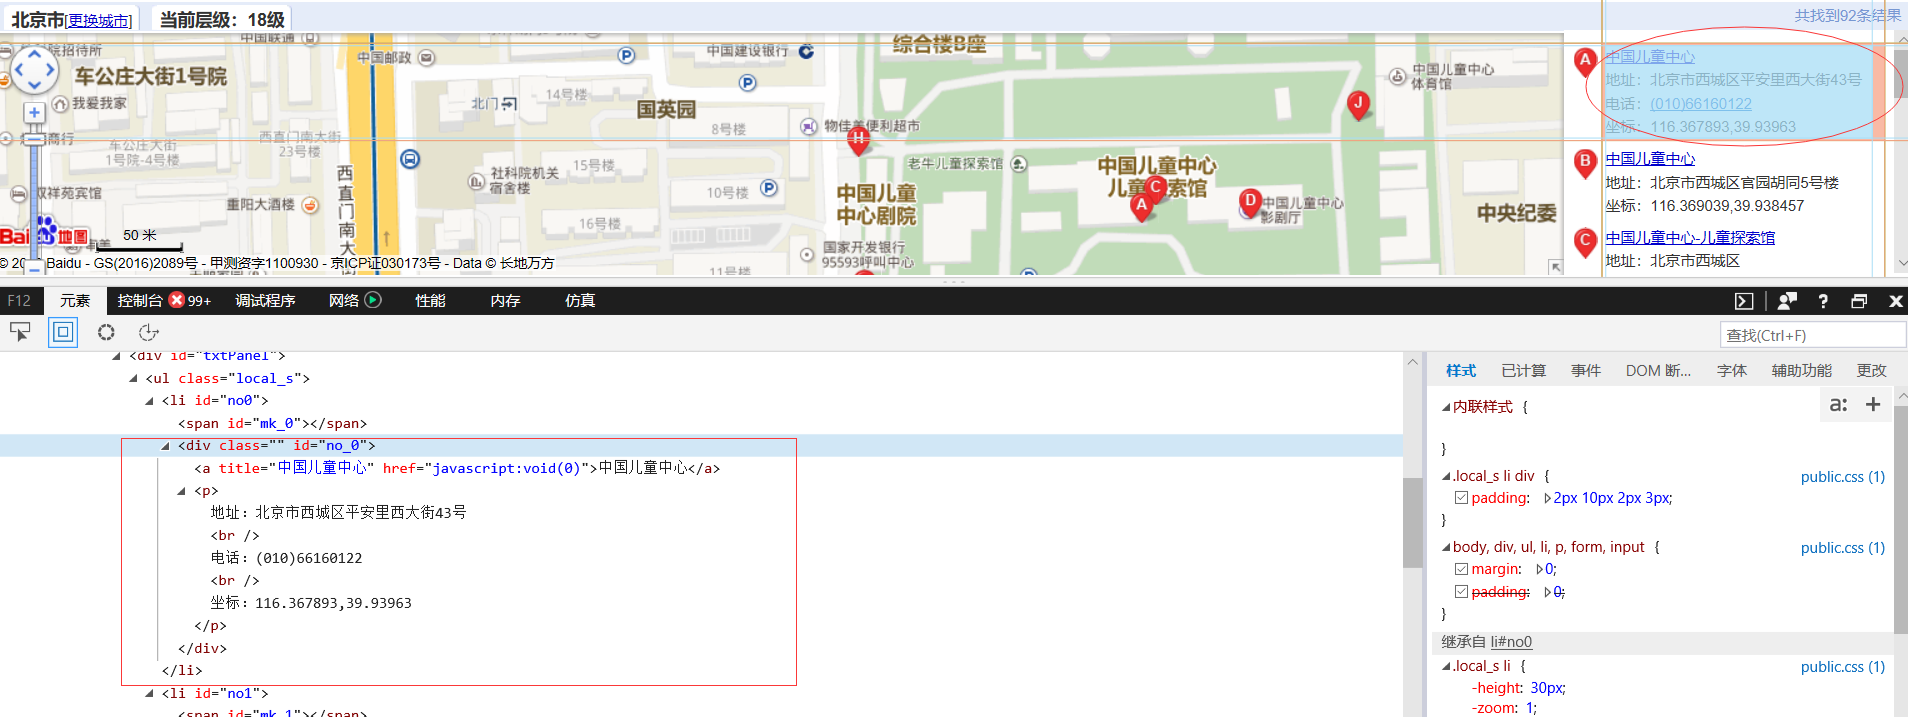Click the map pan down arrow
The width and height of the screenshot is (1908, 717).
[35, 87]
